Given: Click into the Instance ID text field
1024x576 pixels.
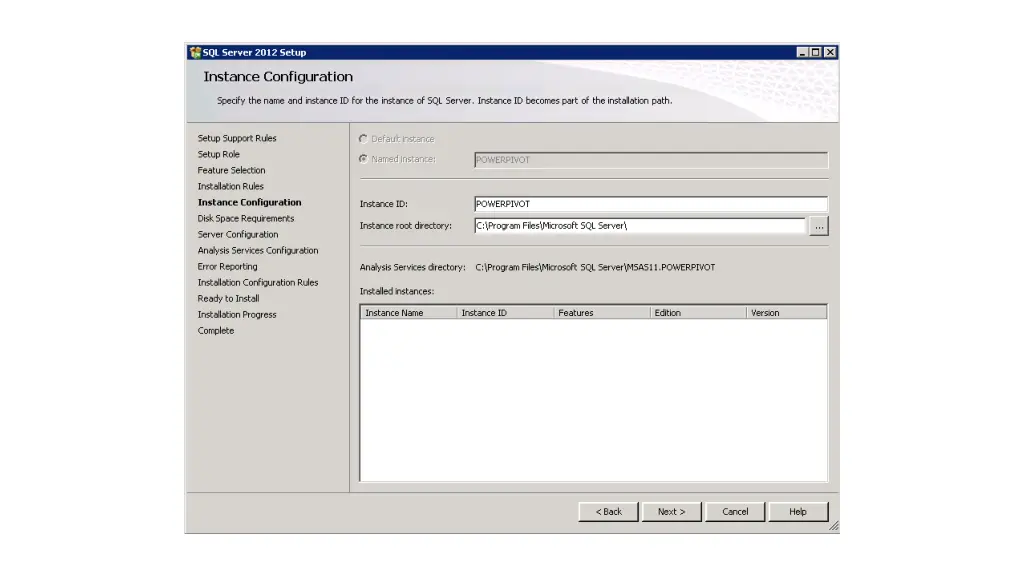Looking at the screenshot, I should 650,204.
